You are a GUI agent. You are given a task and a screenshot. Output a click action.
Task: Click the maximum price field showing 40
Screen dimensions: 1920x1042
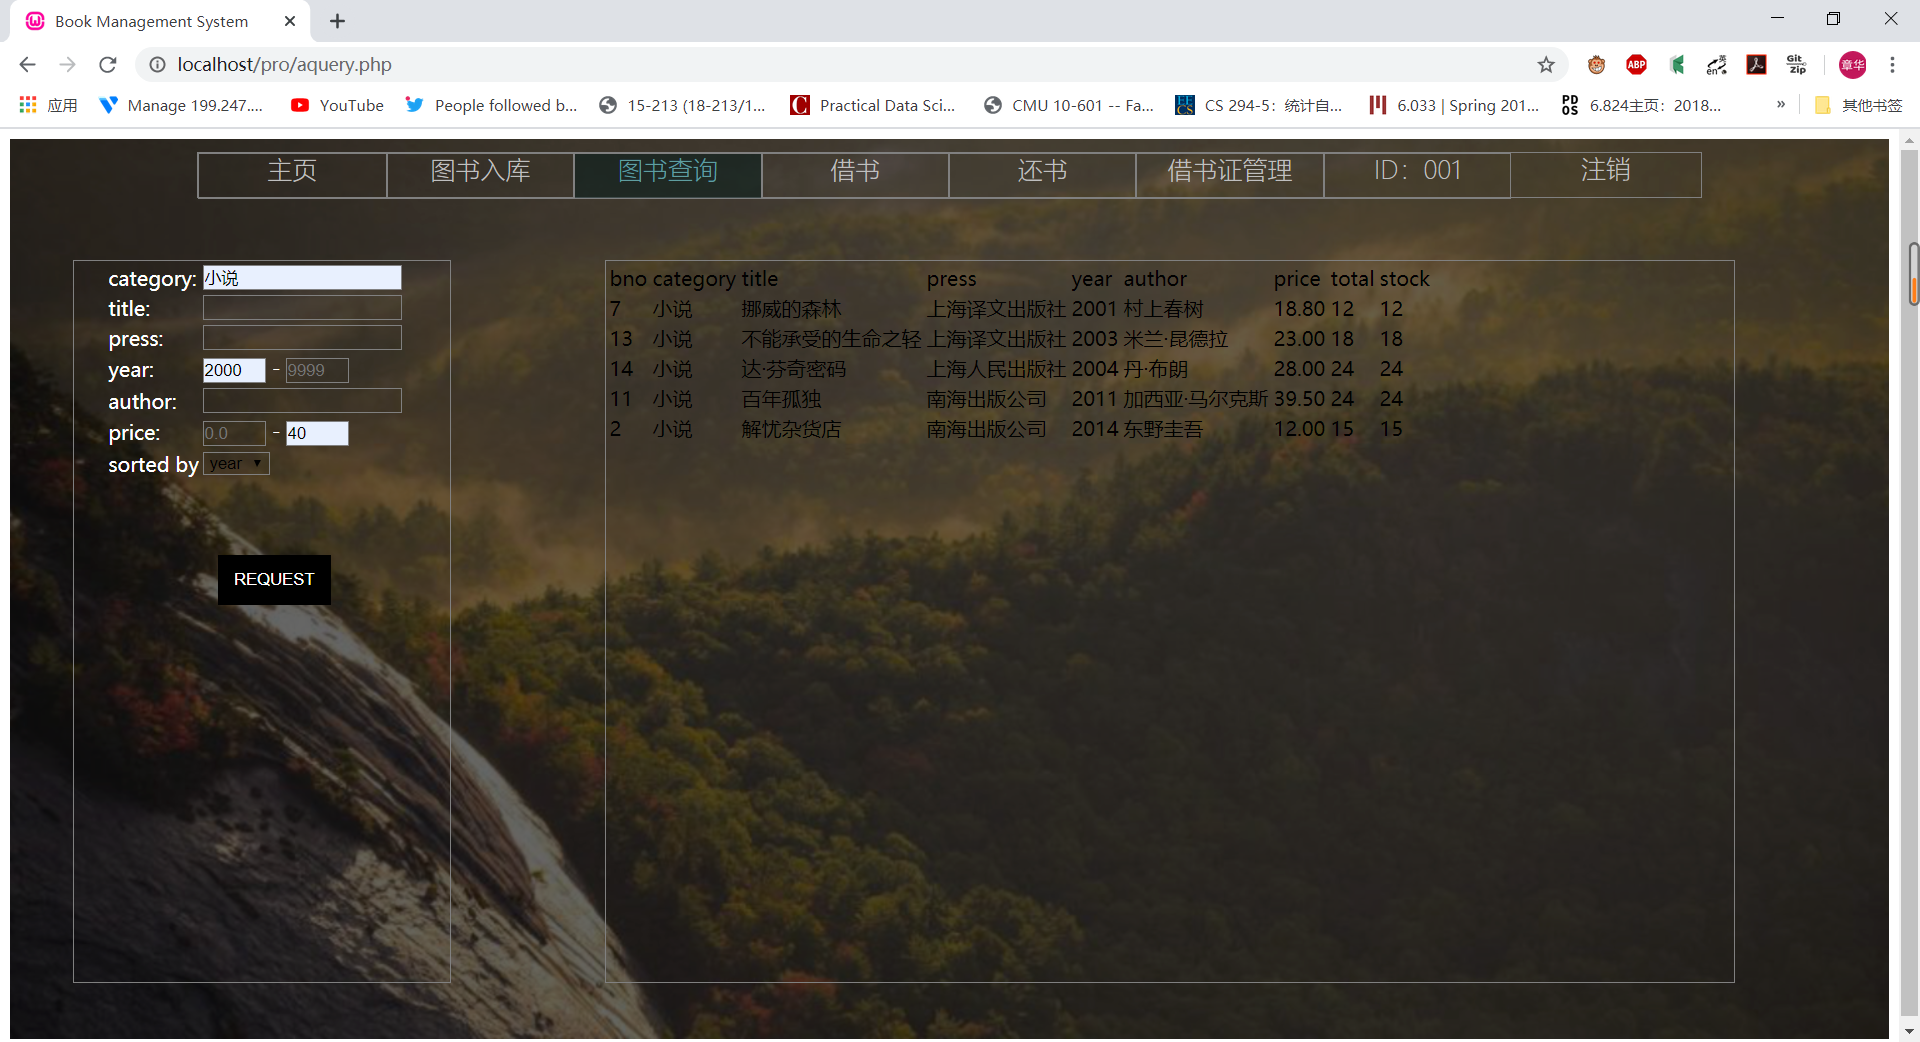317,433
